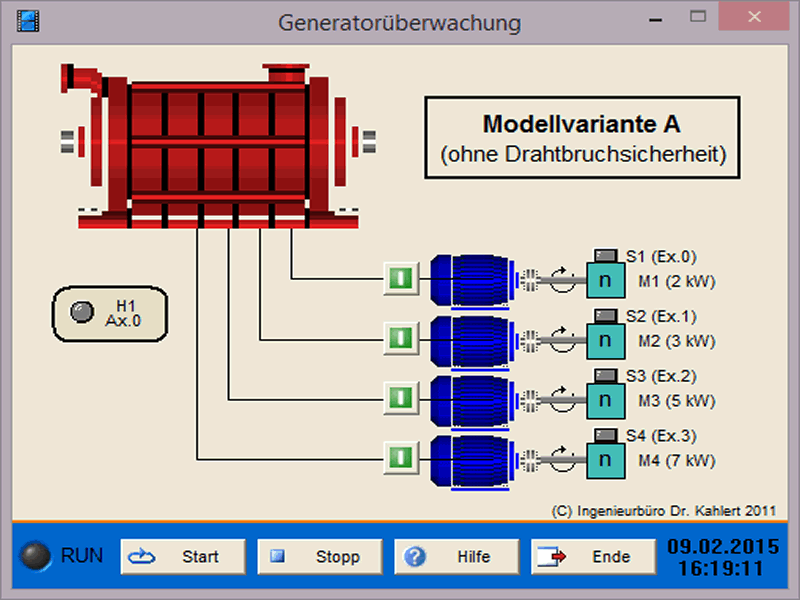Click the blue M1 motor graphic

click(470, 279)
